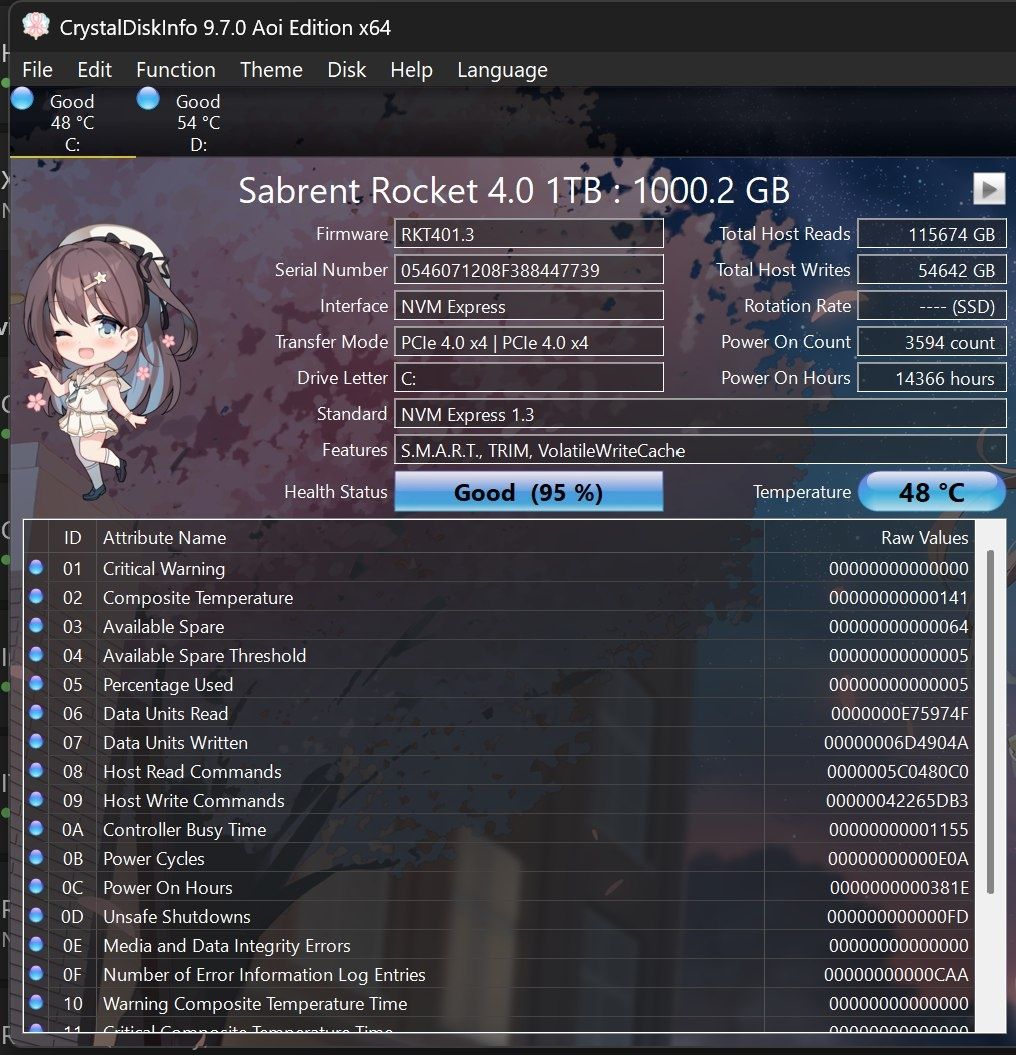Open the Function menu
The image size is (1016, 1055).
[x=176, y=70]
